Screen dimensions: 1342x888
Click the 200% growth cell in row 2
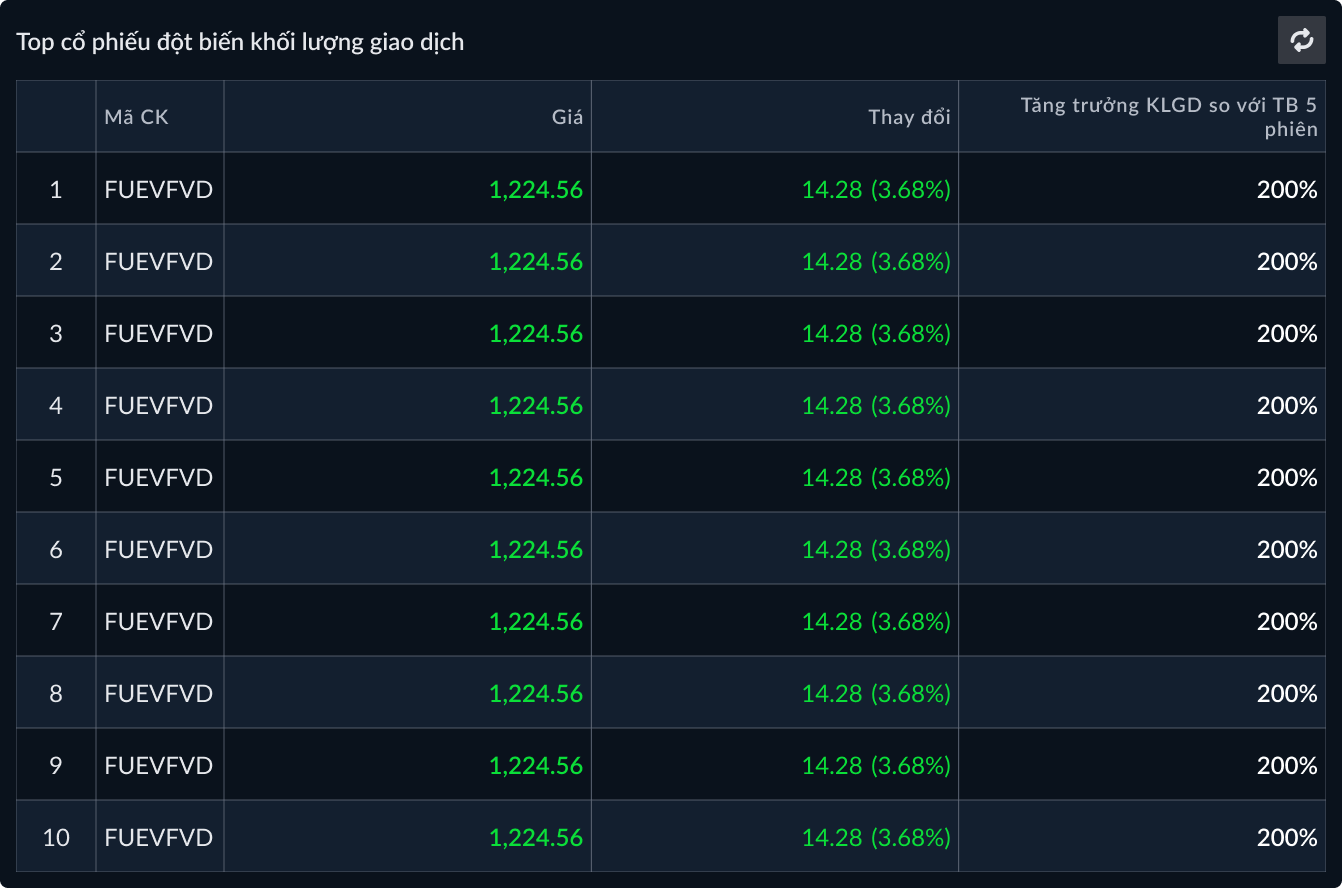pos(1286,261)
